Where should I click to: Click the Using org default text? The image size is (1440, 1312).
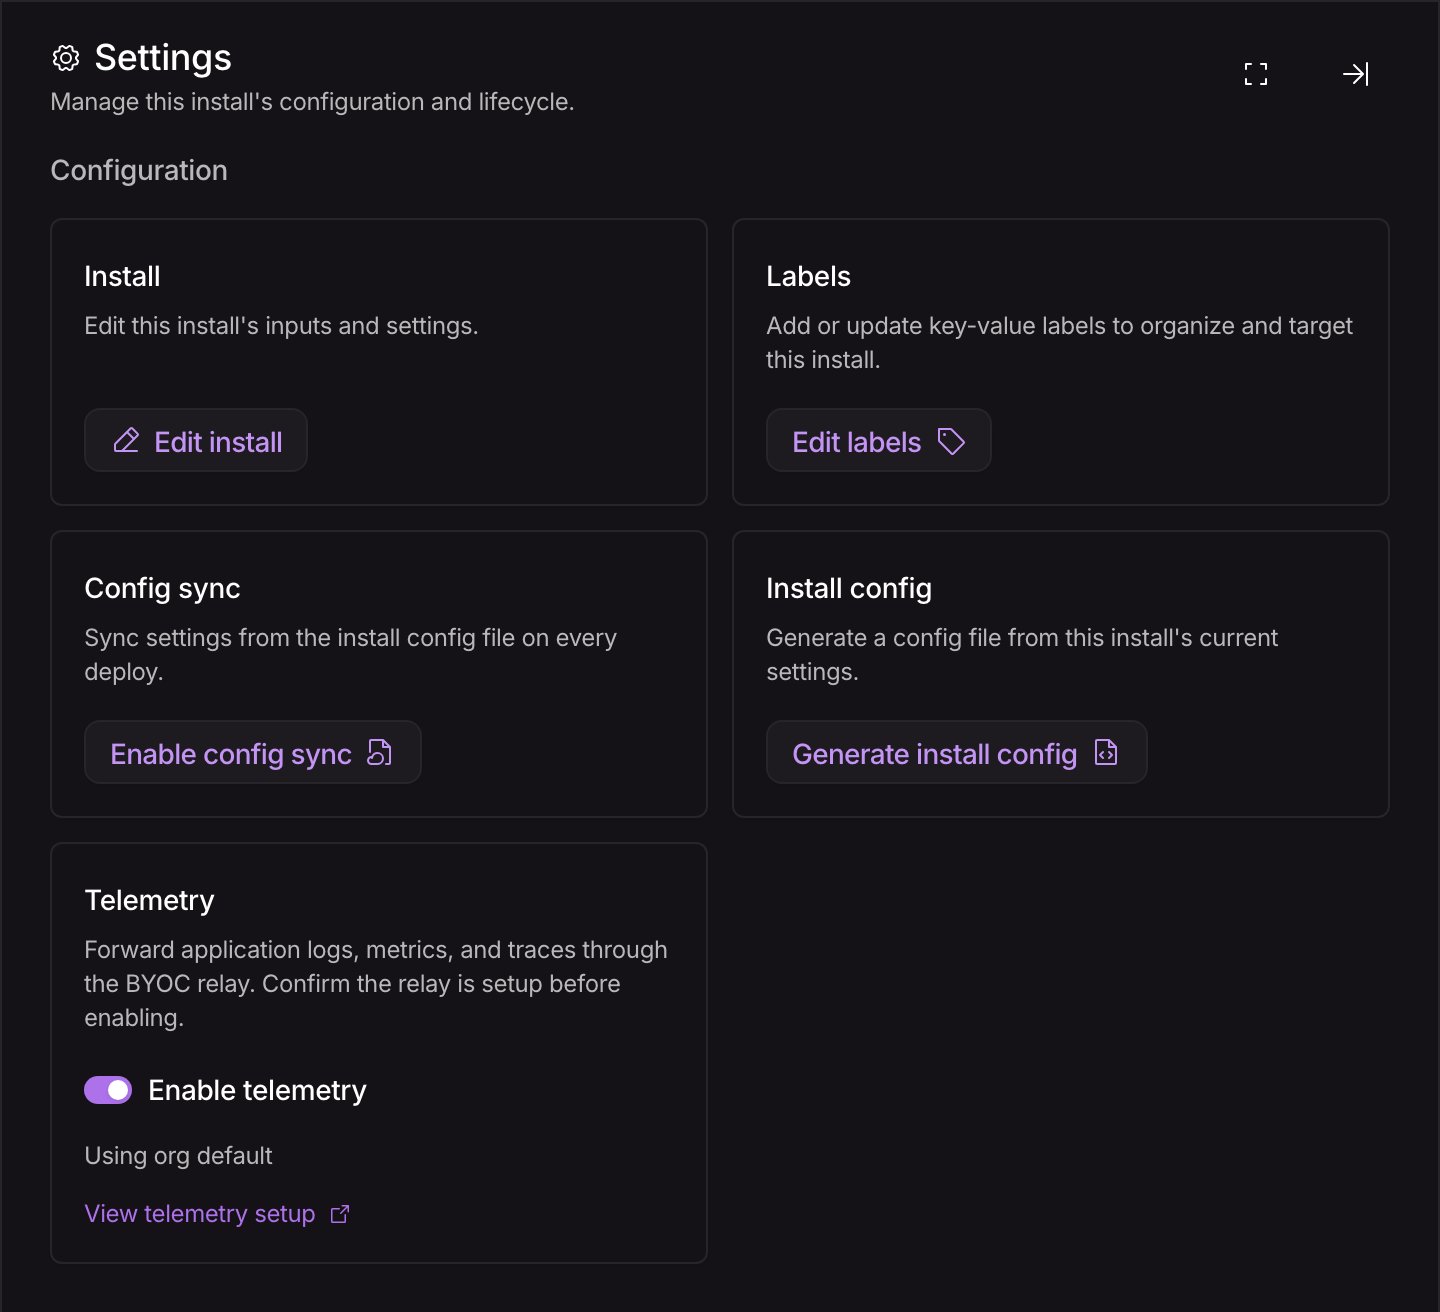pyautogui.click(x=178, y=1156)
